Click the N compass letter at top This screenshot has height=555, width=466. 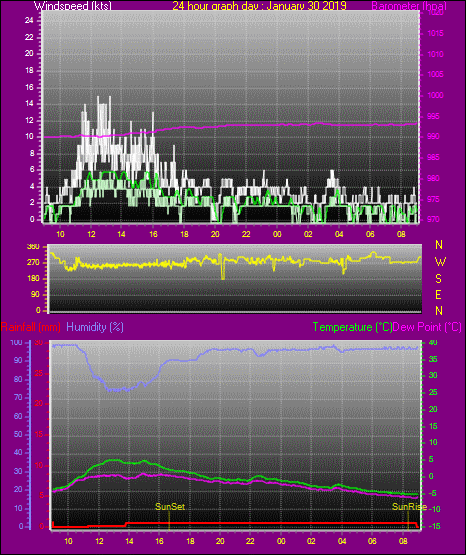(x=439, y=245)
